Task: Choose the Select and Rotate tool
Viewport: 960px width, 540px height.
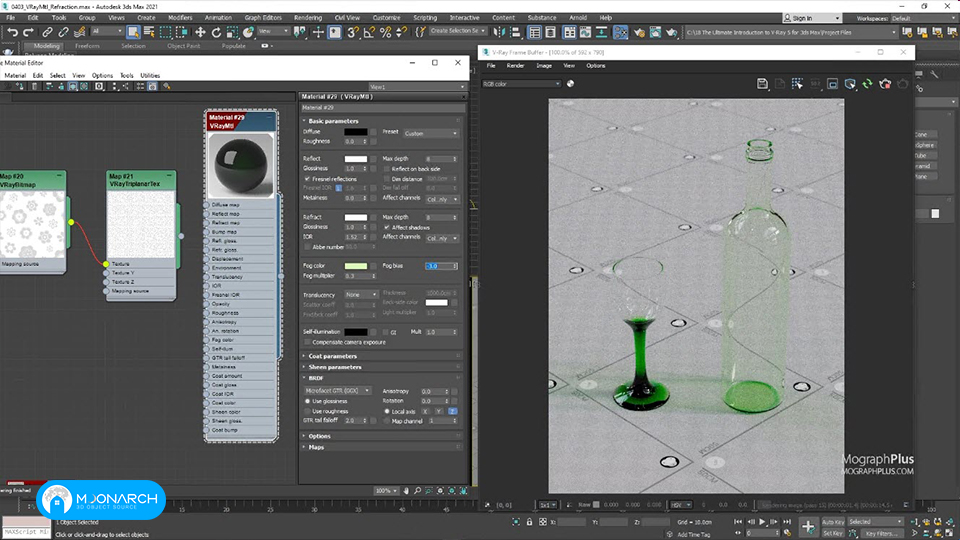Action: (x=216, y=32)
